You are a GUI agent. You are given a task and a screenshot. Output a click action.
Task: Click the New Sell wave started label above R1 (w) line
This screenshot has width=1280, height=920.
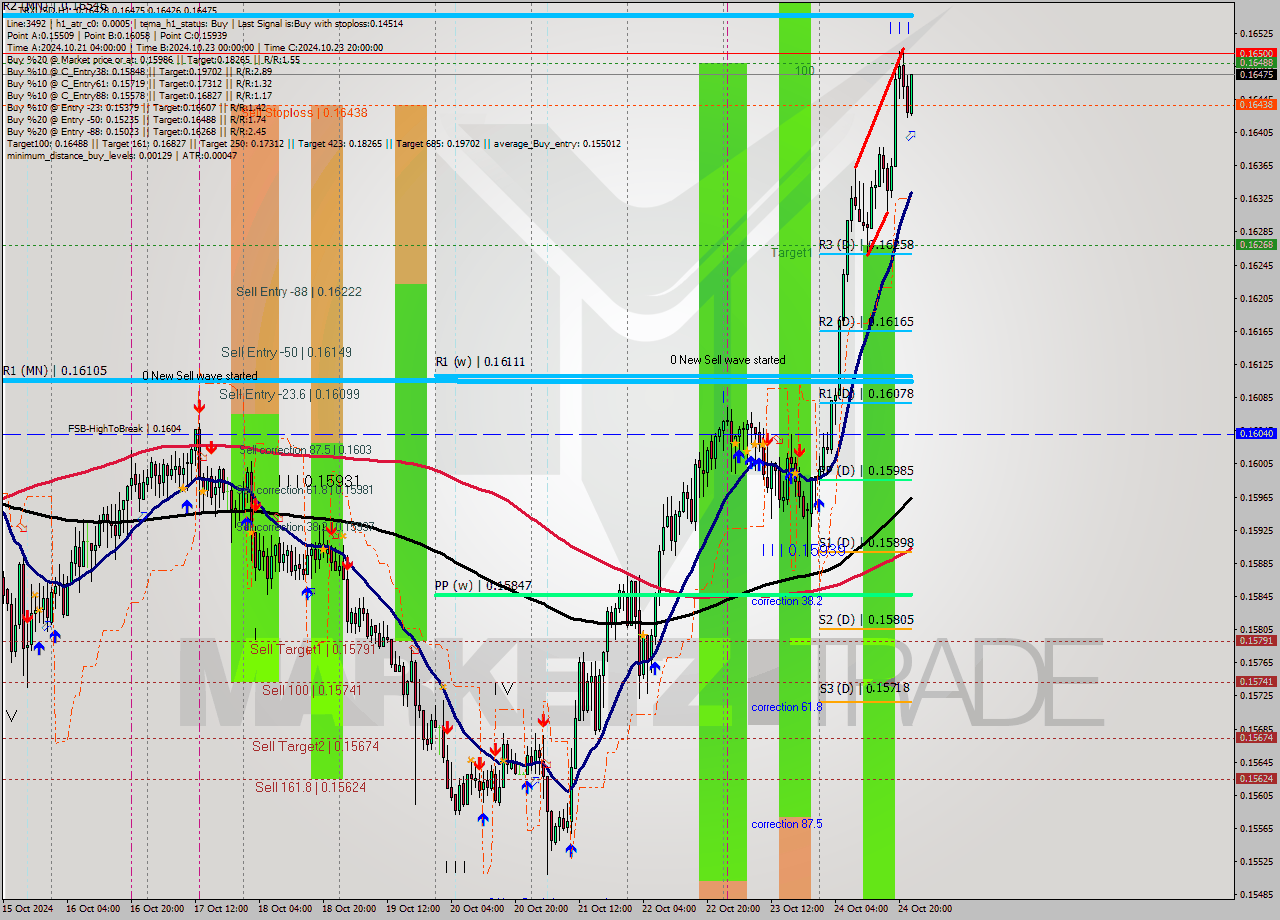click(727, 360)
